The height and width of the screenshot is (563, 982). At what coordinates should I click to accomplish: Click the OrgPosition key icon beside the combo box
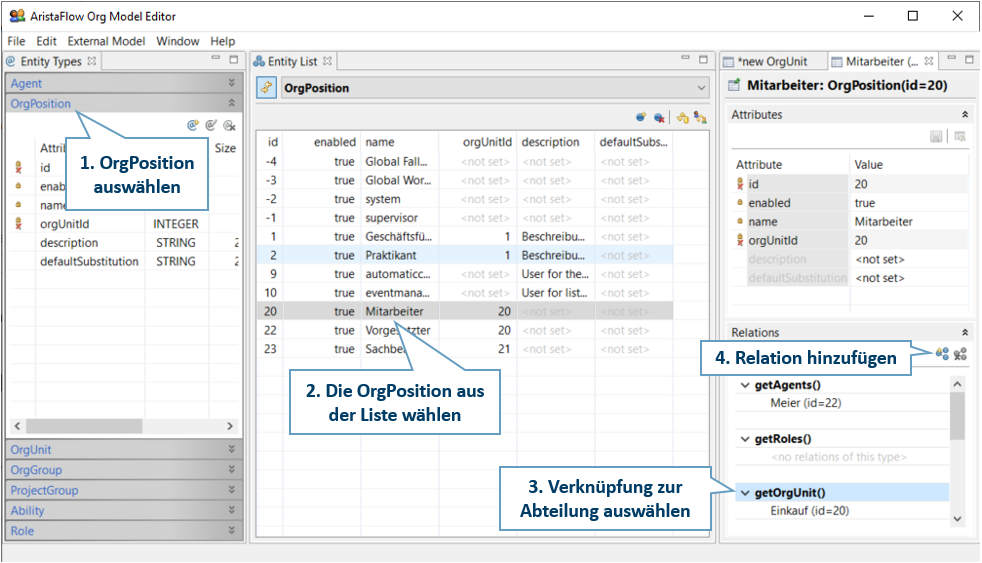click(x=267, y=88)
